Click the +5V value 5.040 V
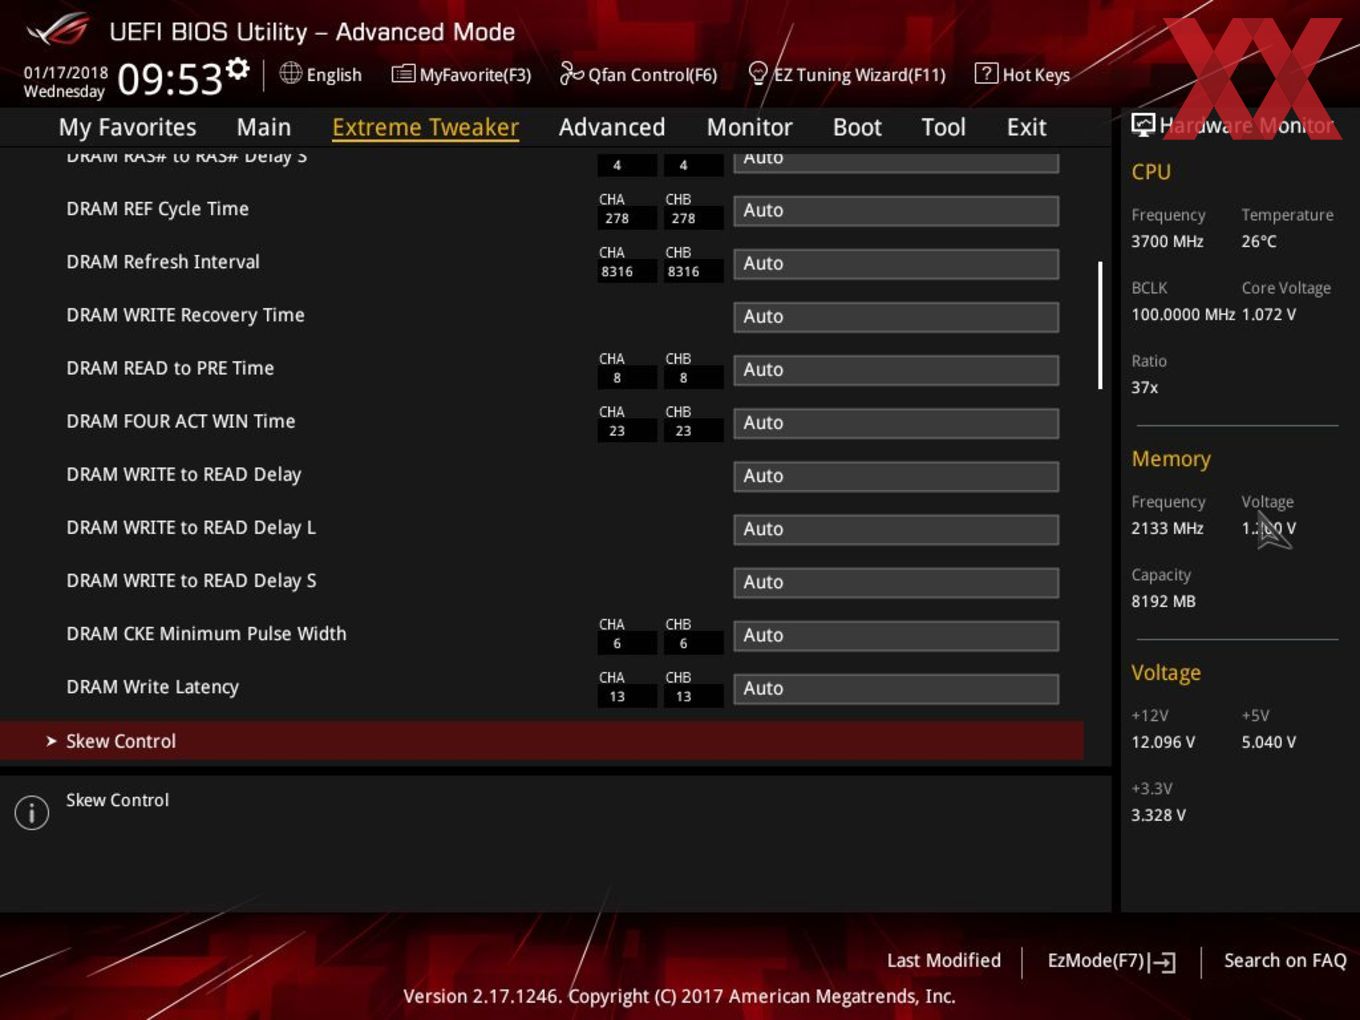 pyautogui.click(x=1268, y=742)
